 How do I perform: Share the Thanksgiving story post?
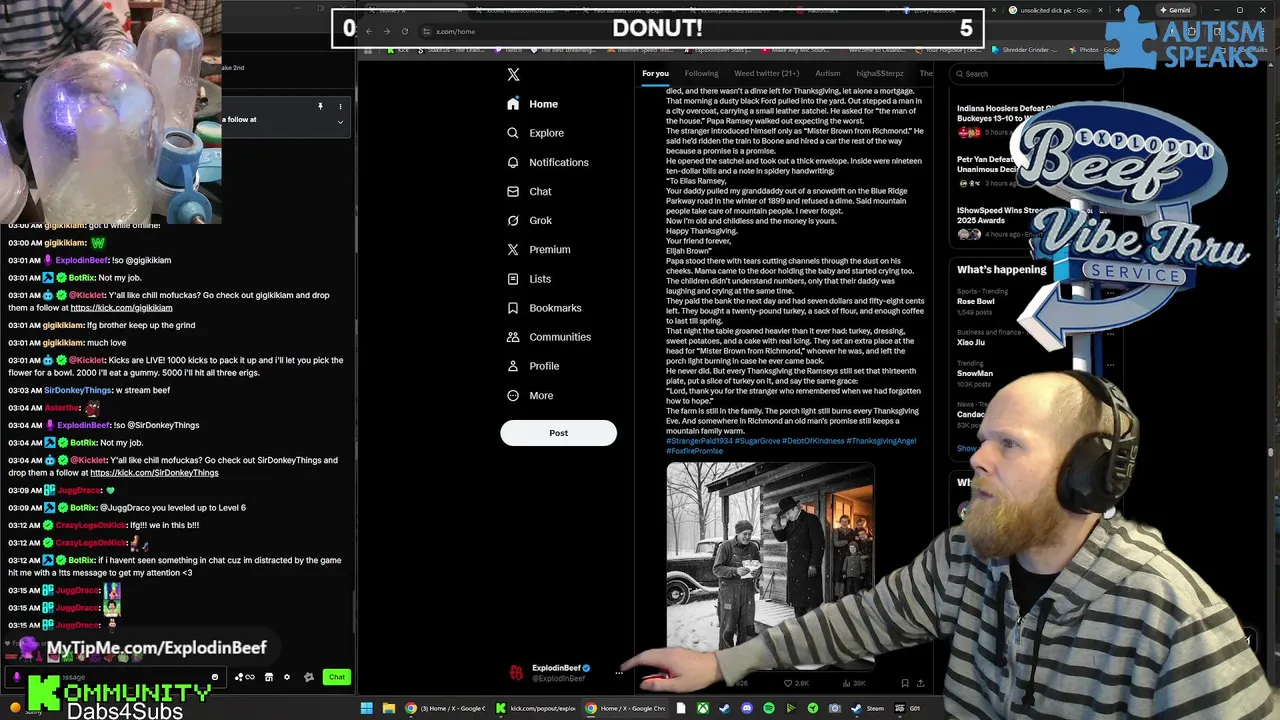click(920, 684)
